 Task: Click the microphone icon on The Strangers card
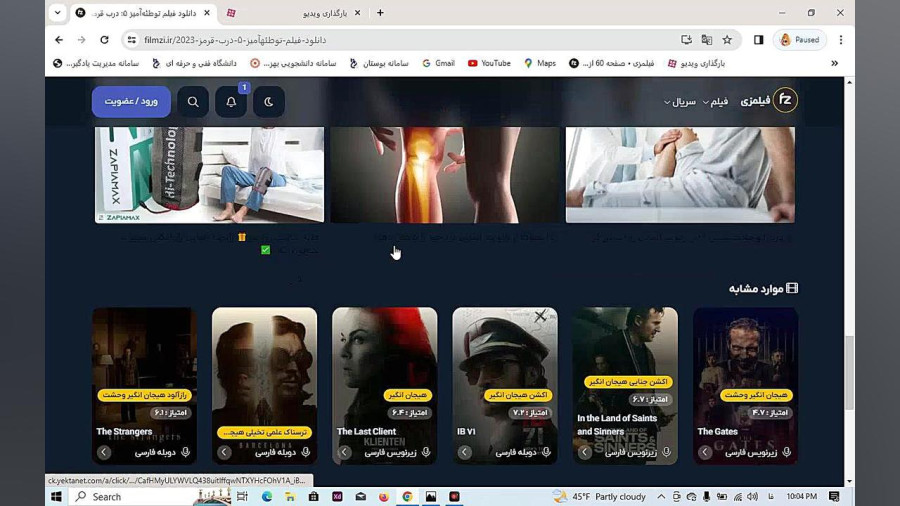pyautogui.click(x=185, y=452)
